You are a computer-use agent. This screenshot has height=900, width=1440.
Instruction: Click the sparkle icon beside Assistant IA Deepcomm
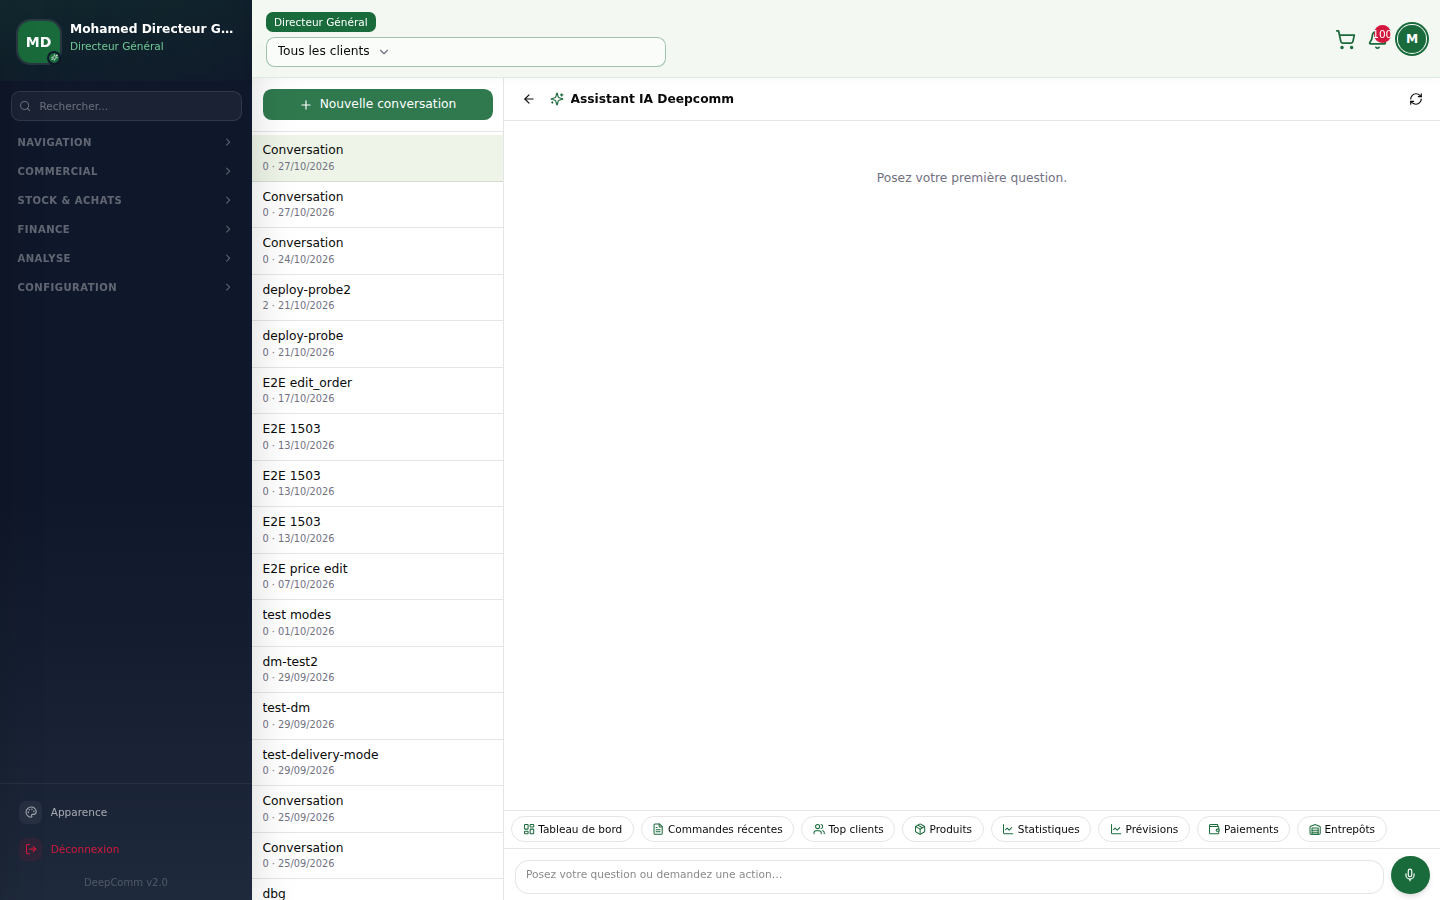click(557, 99)
